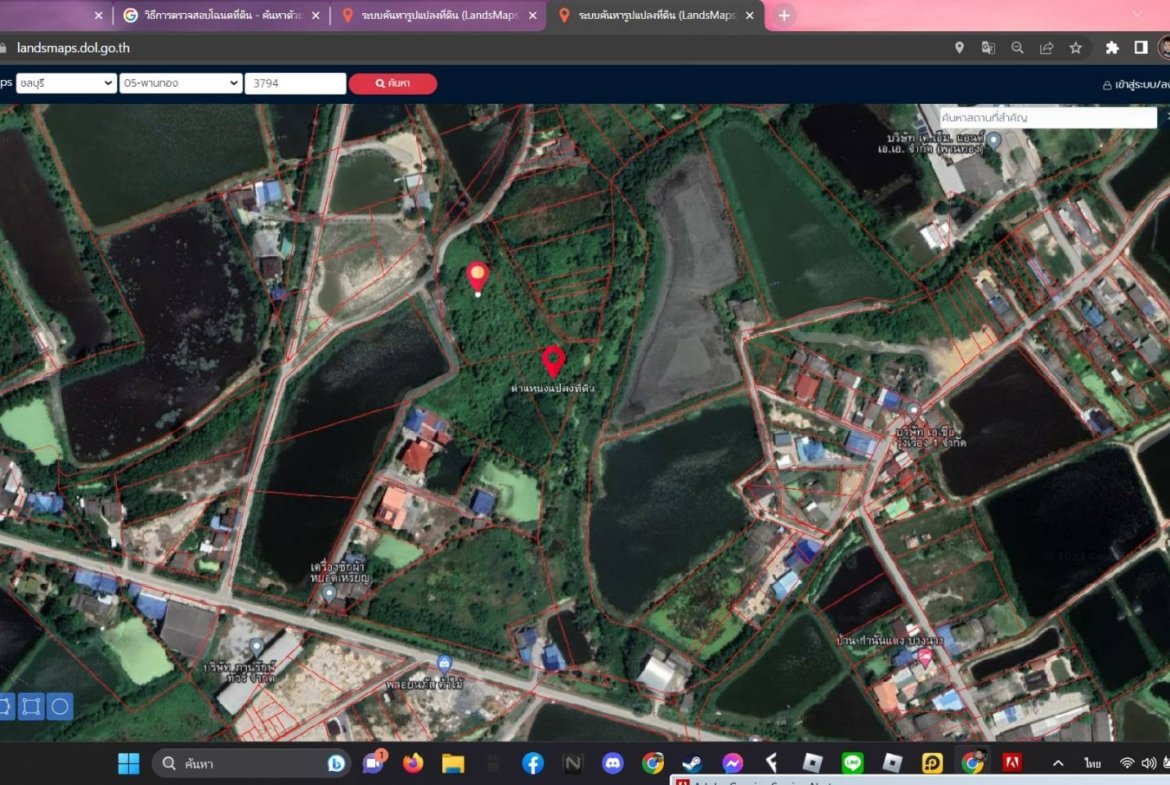Click the red ค้นหา search button

(x=392, y=84)
